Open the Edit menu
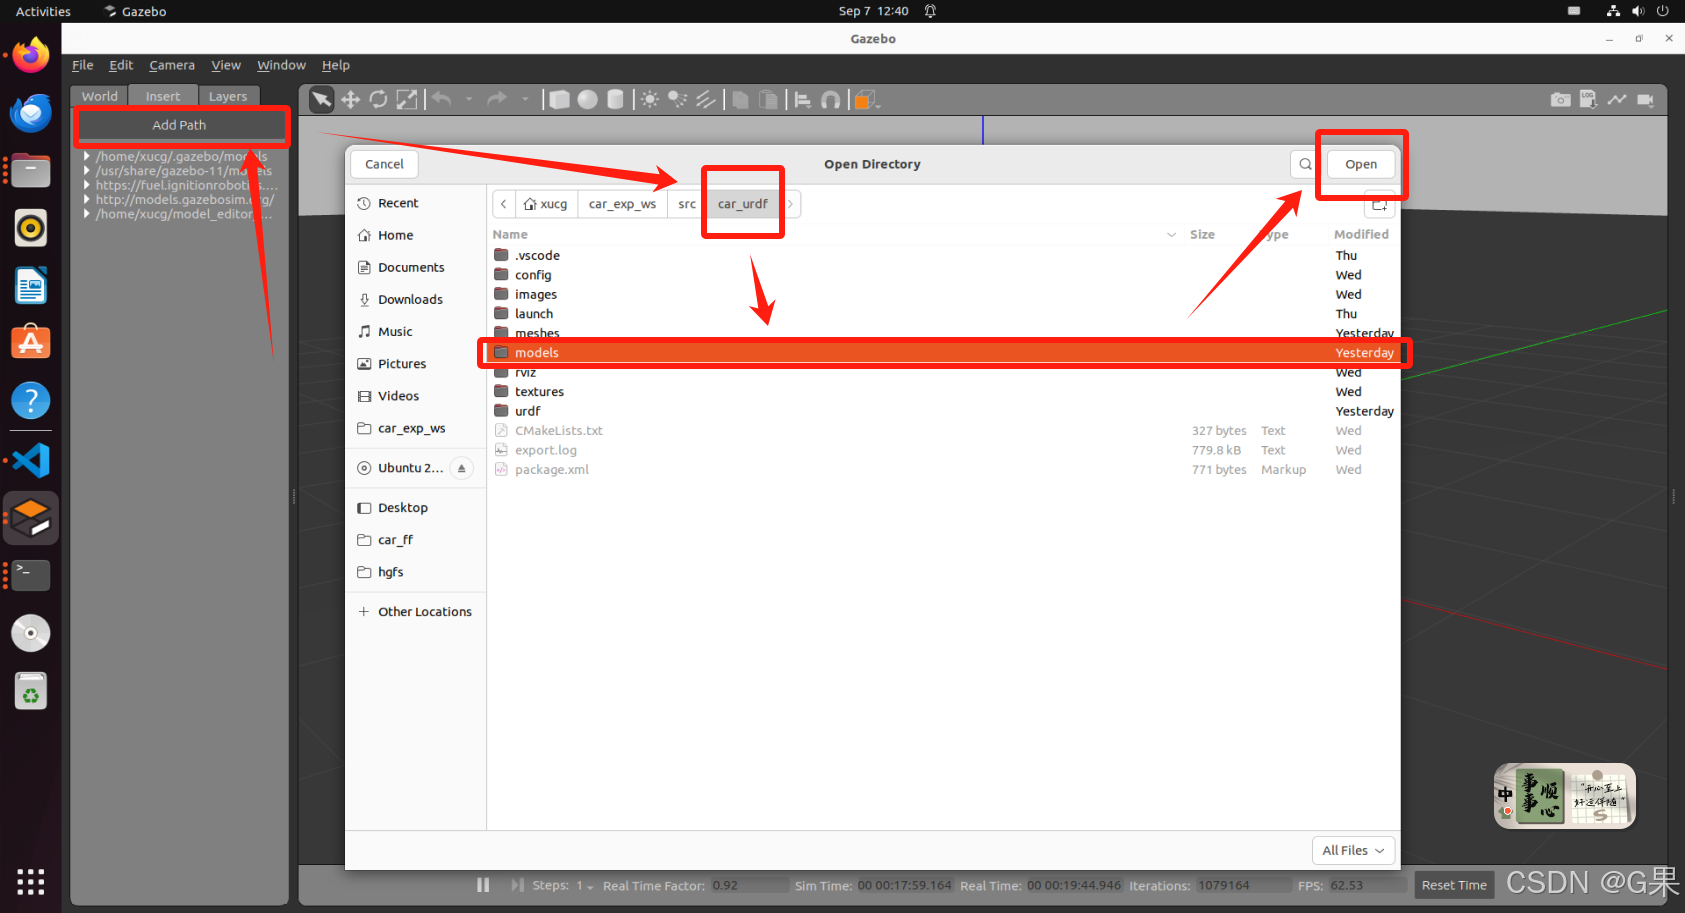Image resolution: width=1685 pixels, height=913 pixels. [x=121, y=65]
